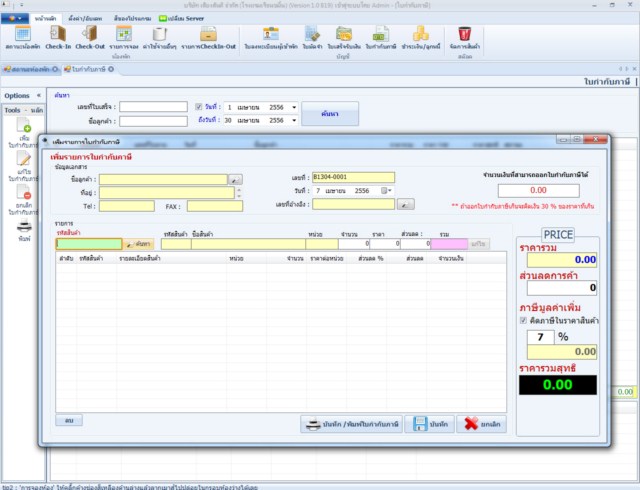Close the tax invoice tab icon

click(111, 69)
